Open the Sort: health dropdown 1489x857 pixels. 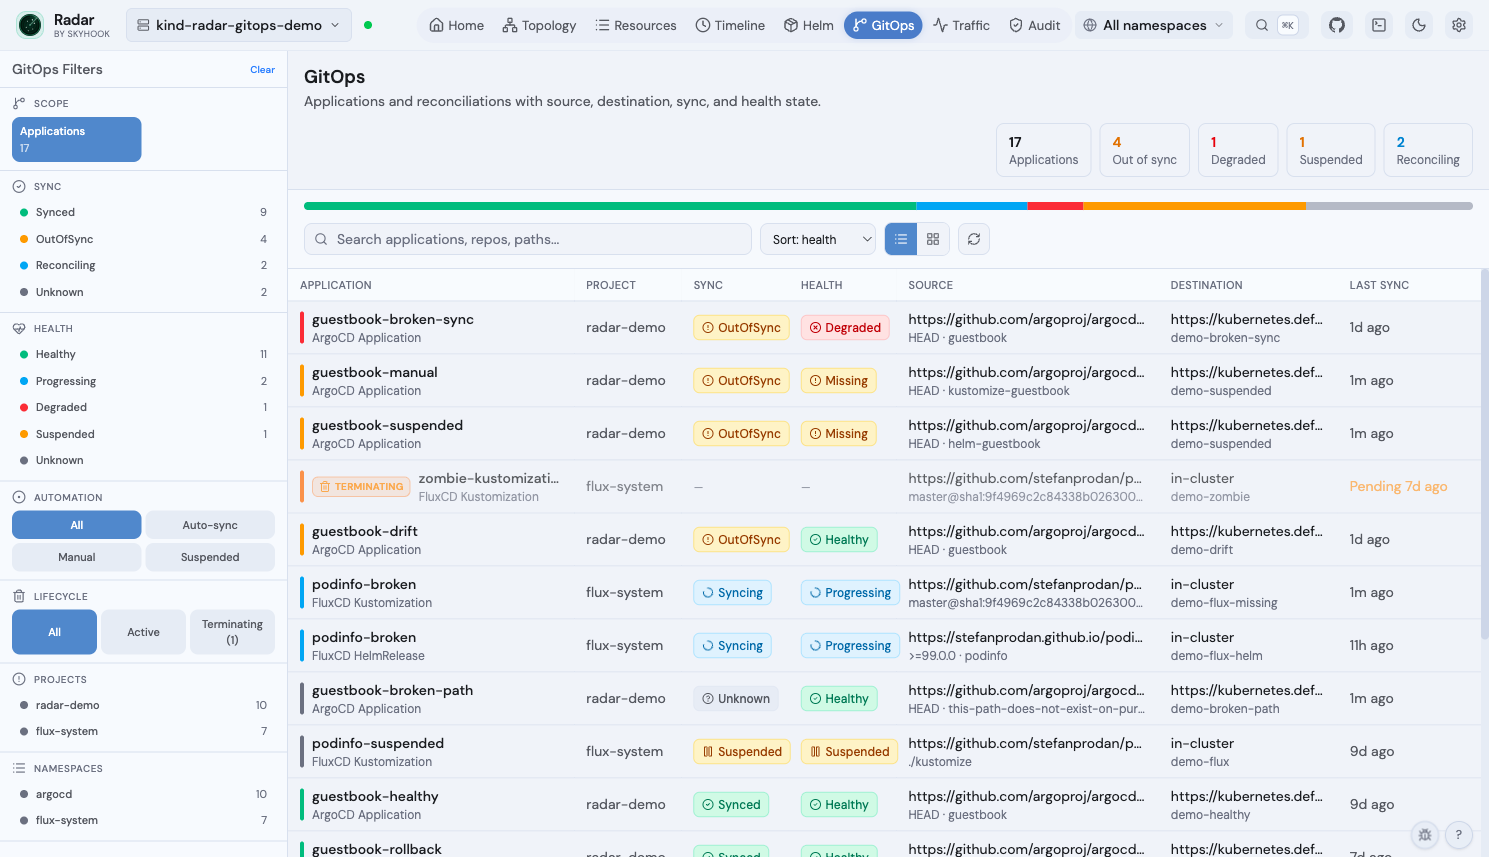coord(818,239)
